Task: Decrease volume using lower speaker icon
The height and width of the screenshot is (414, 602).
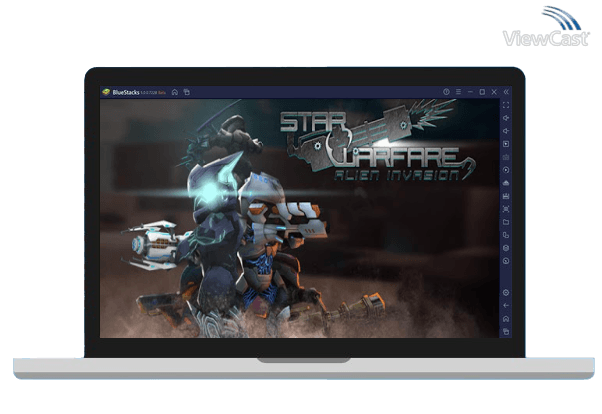Action: click(x=506, y=131)
